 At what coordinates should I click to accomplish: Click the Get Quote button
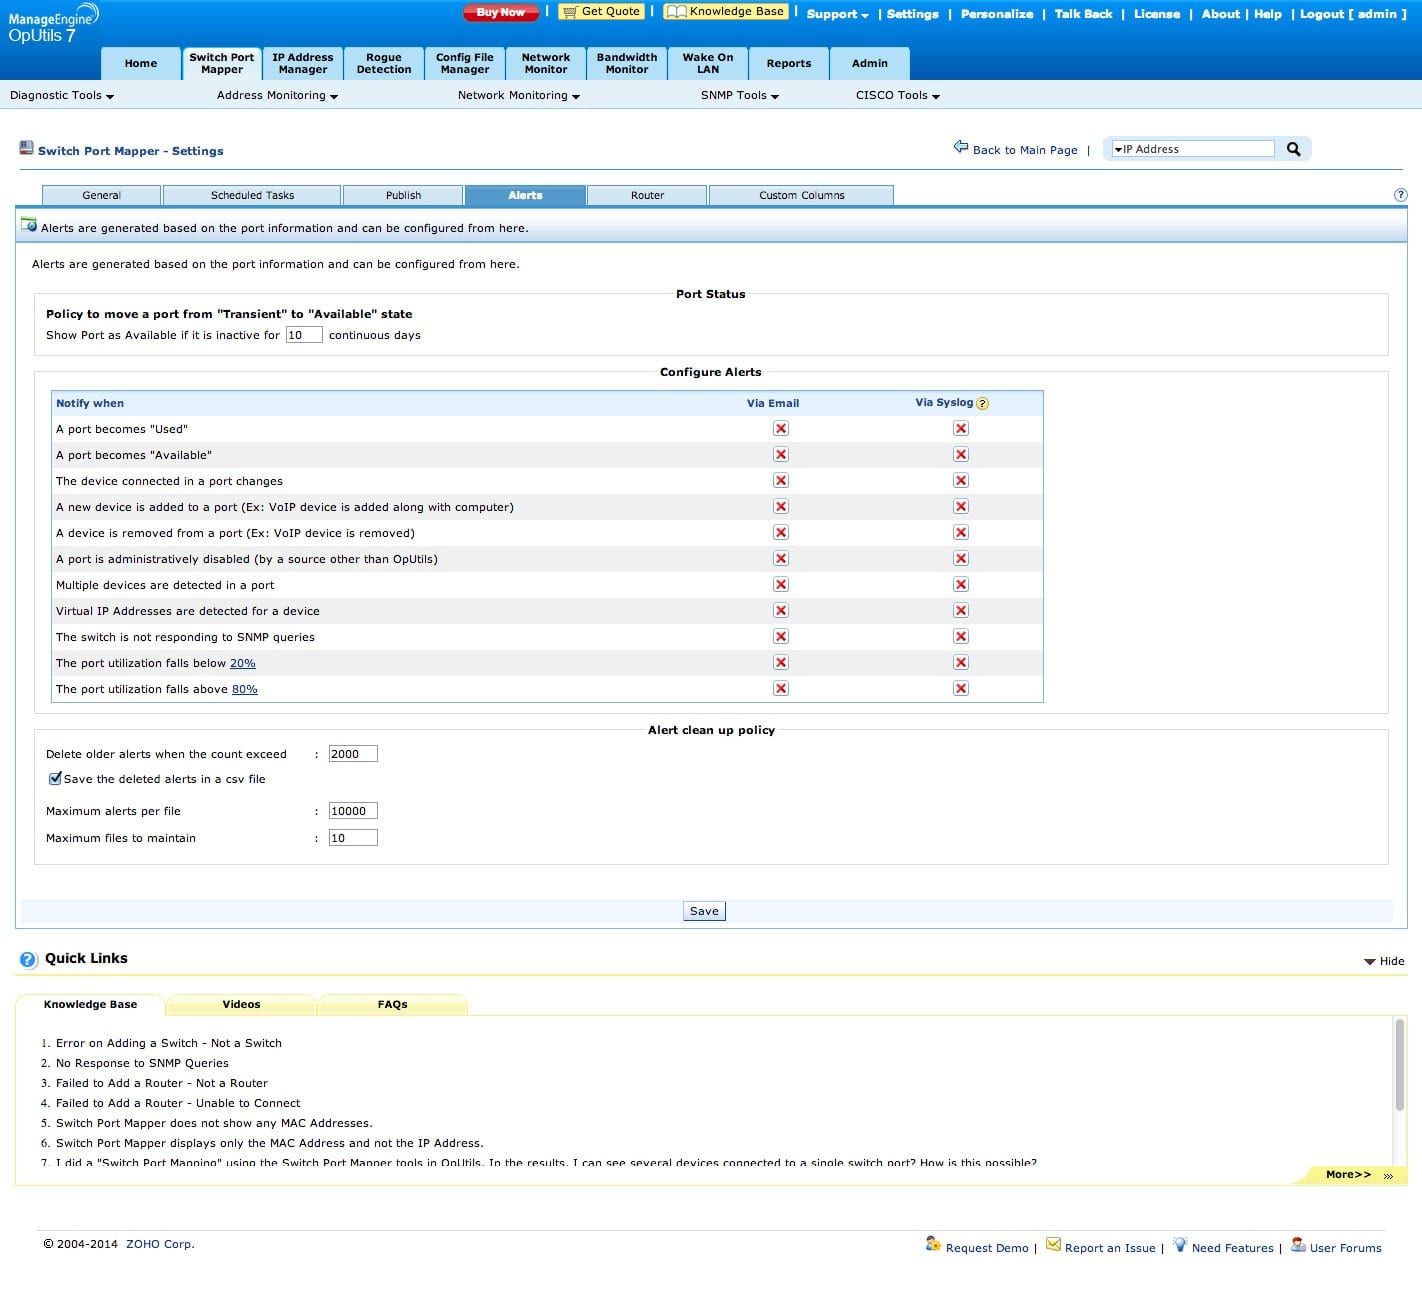(x=601, y=12)
